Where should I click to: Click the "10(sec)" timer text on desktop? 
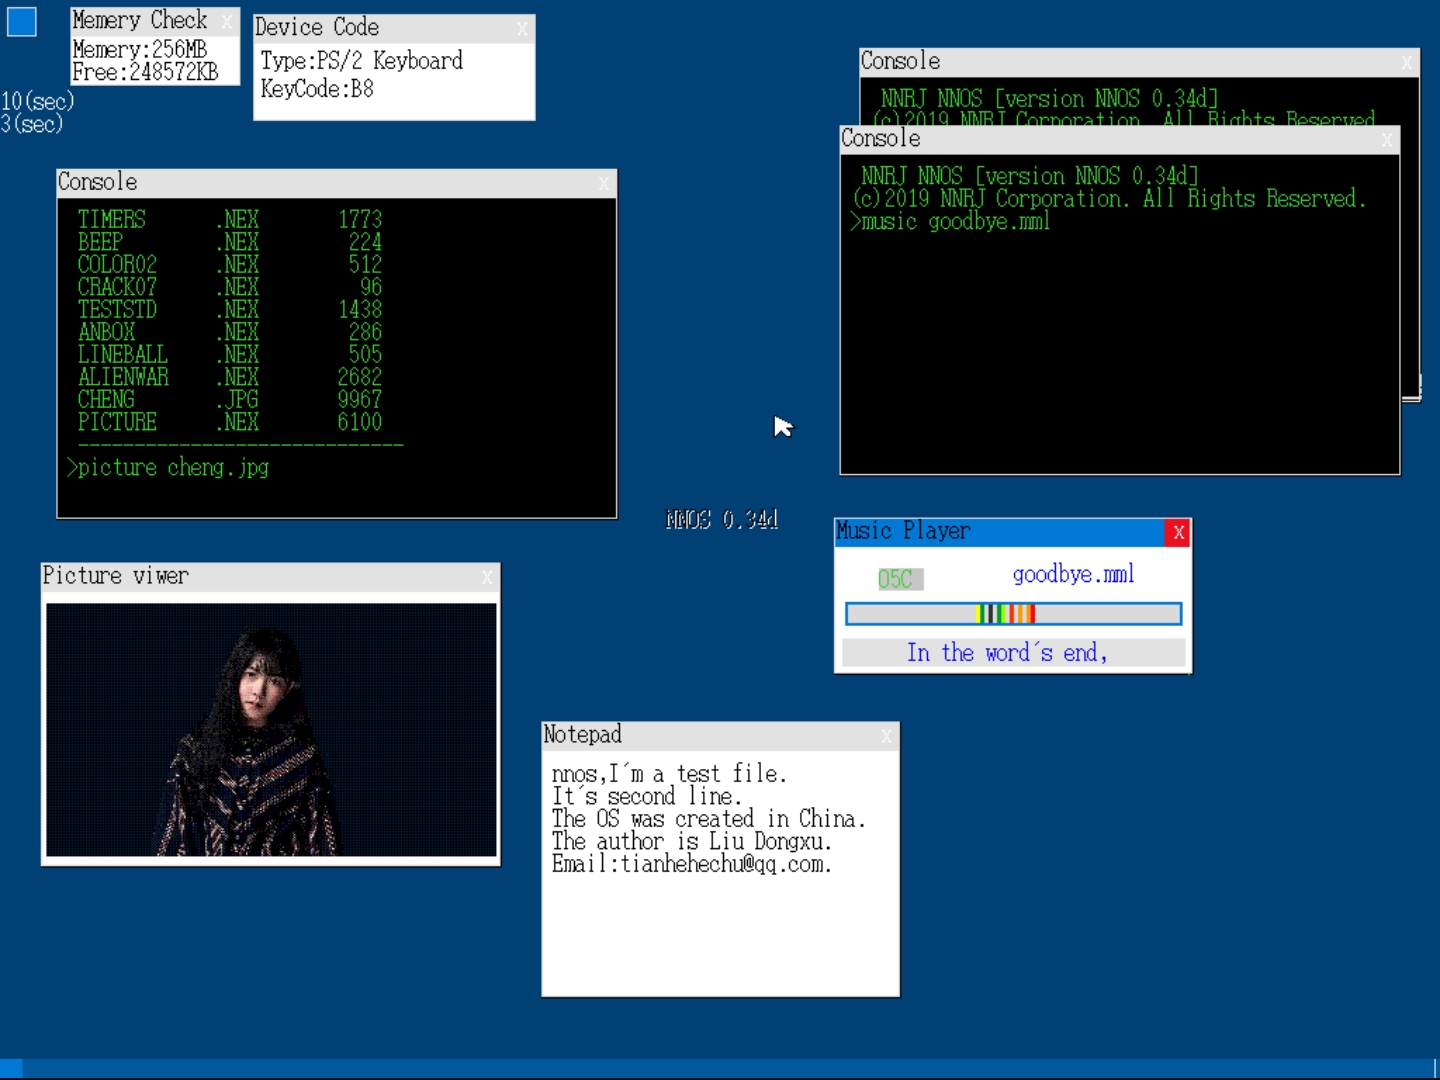(x=38, y=101)
